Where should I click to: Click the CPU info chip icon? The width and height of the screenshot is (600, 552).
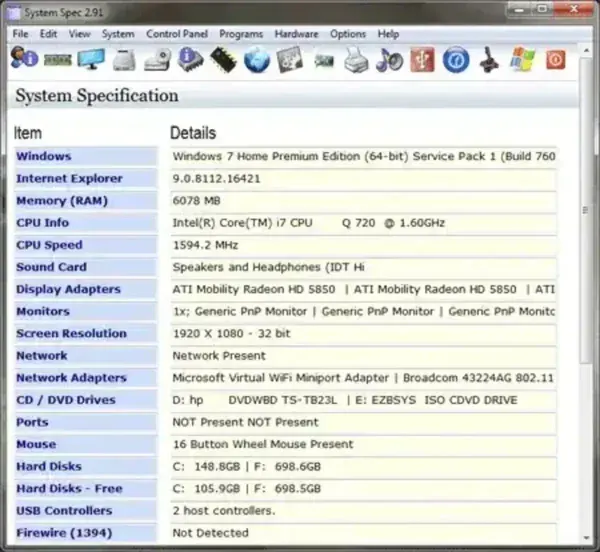[191, 59]
